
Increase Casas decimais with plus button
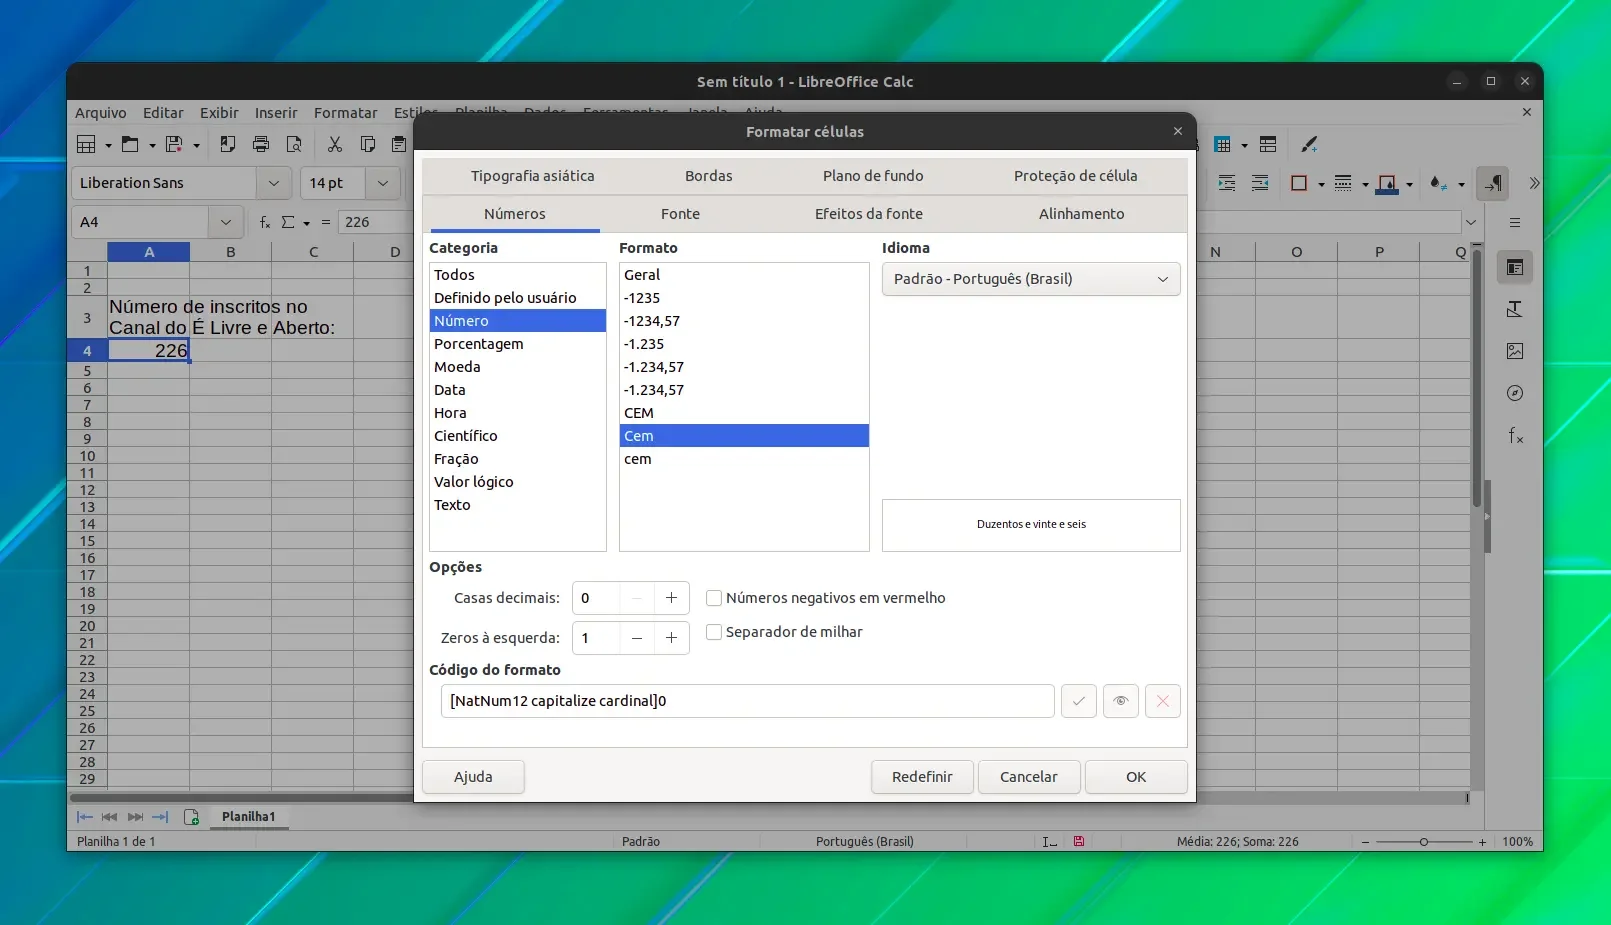point(671,598)
